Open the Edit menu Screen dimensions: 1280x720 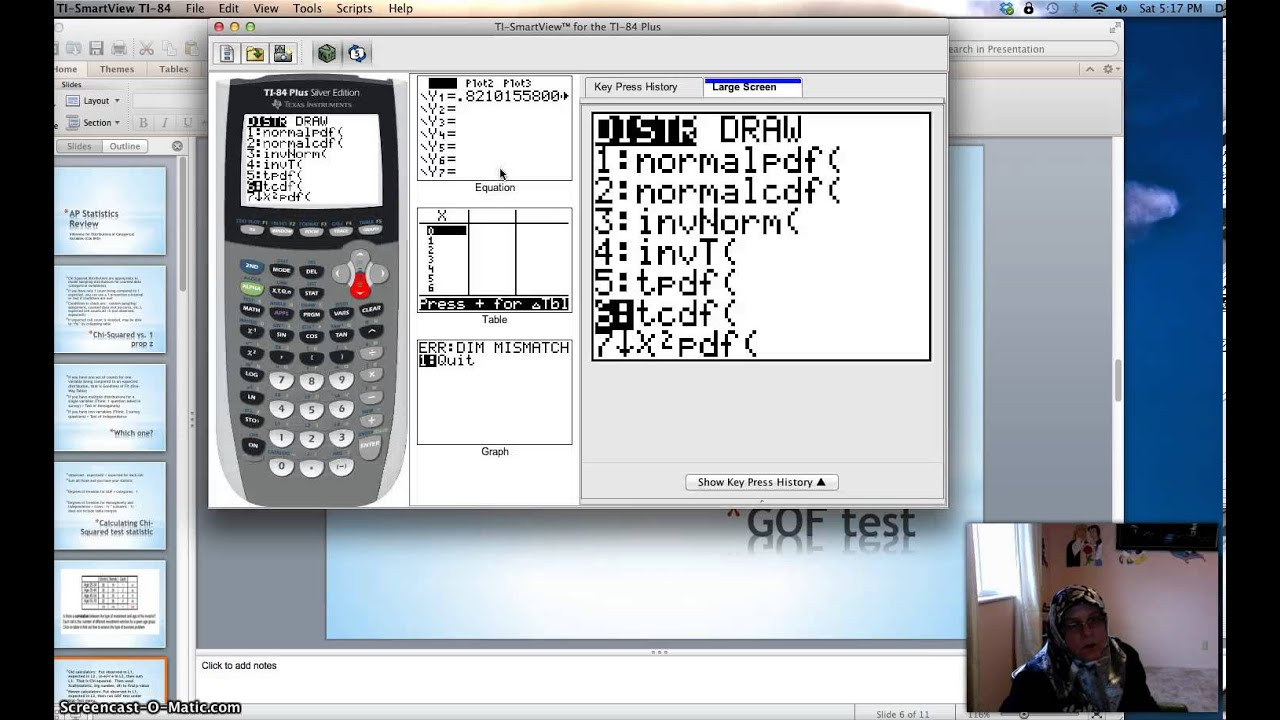tap(229, 8)
